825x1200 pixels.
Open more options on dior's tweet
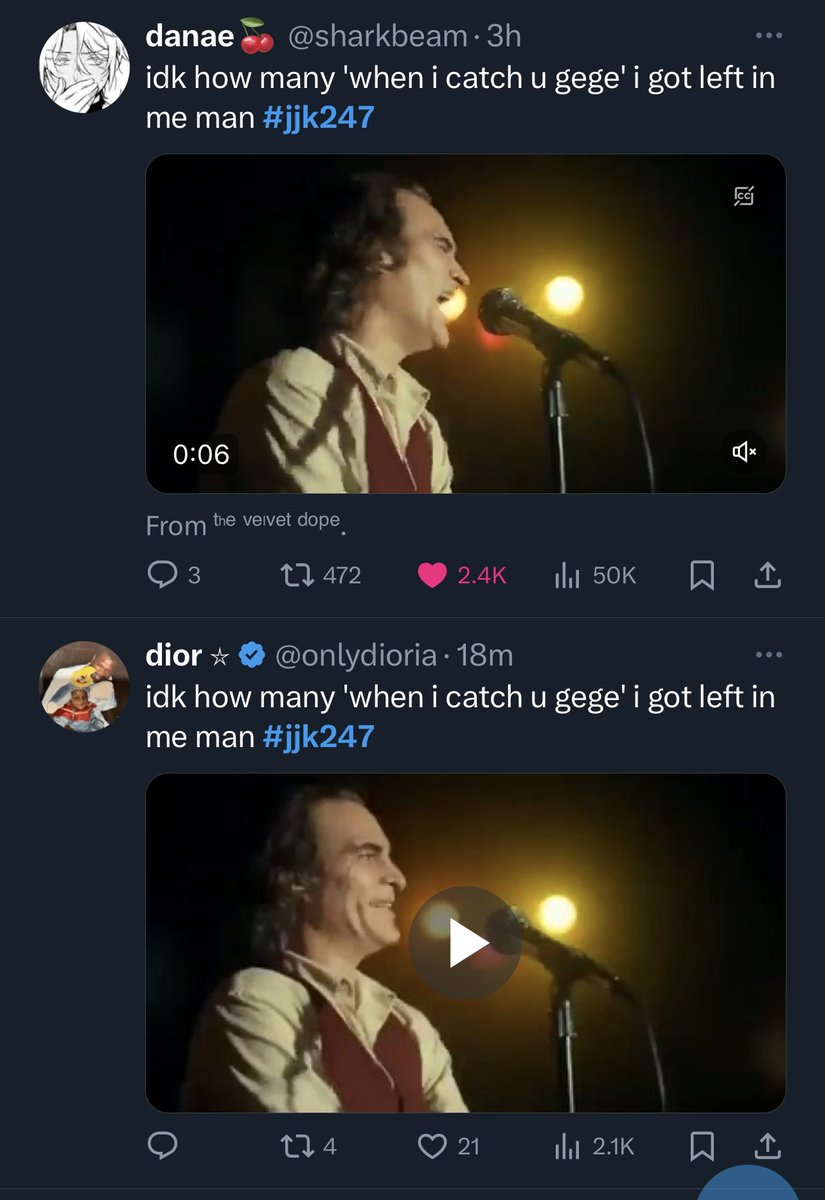[768, 655]
